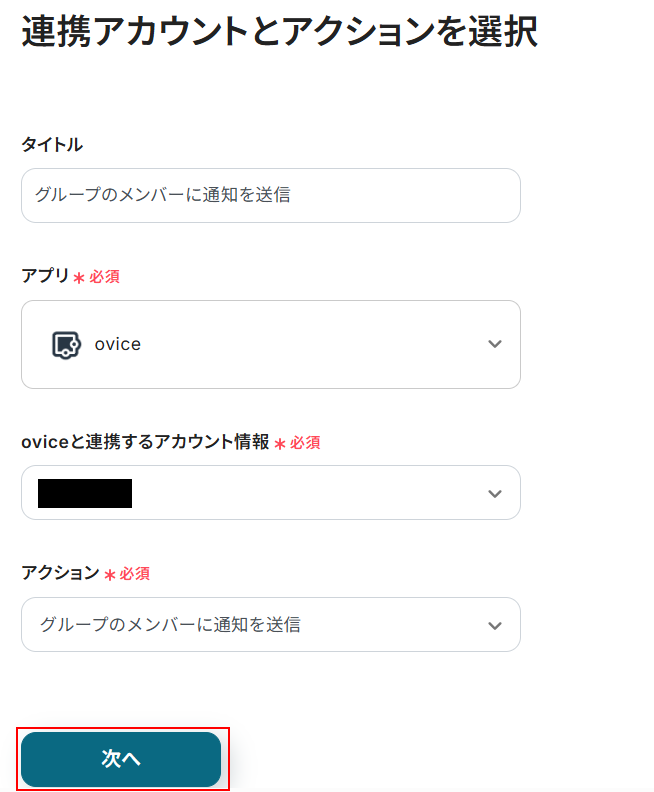Expand the アプリ dropdown chevron
Image resolution: width=654 pixels, height=792 pixels.
[x=494, y=344]
